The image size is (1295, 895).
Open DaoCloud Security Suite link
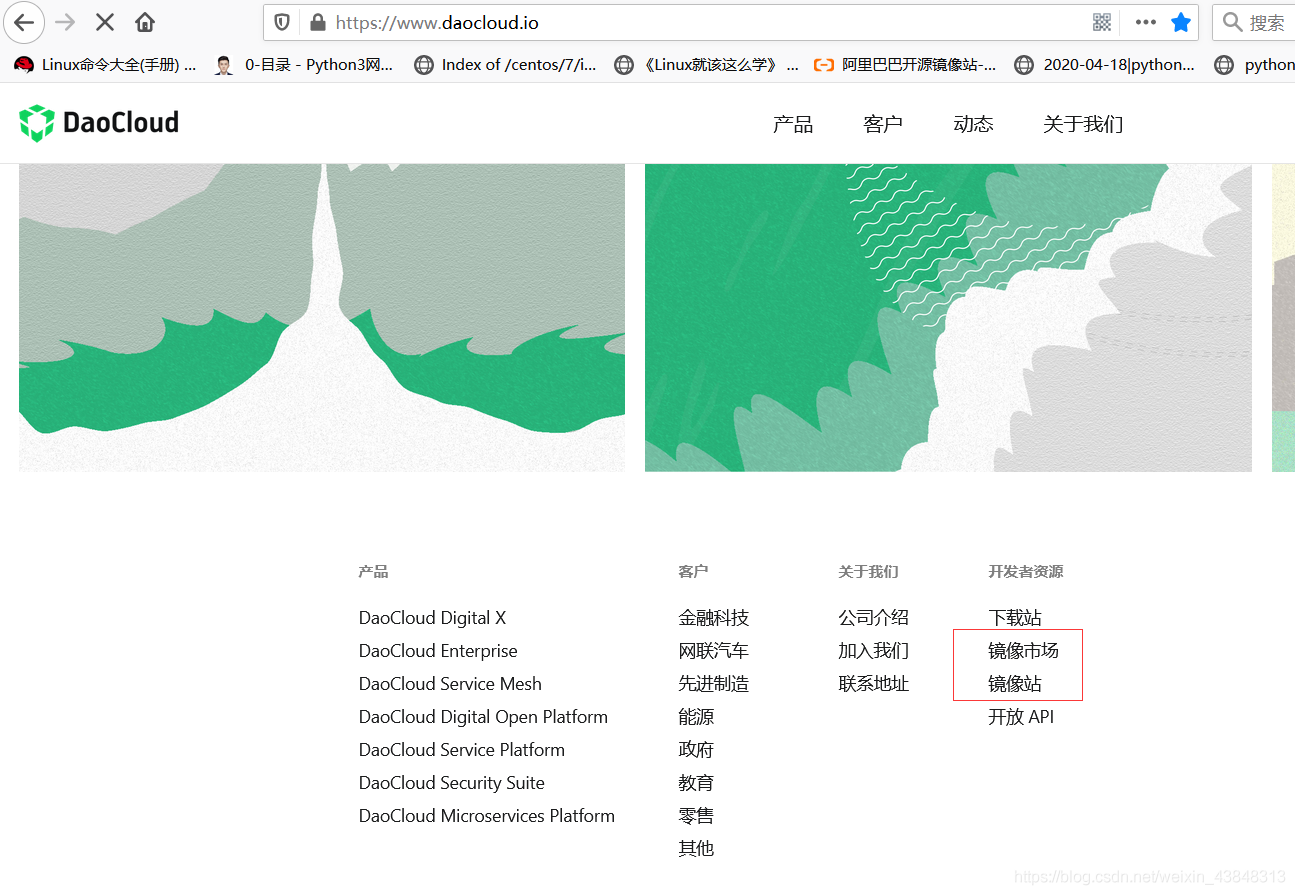[452, 783]
